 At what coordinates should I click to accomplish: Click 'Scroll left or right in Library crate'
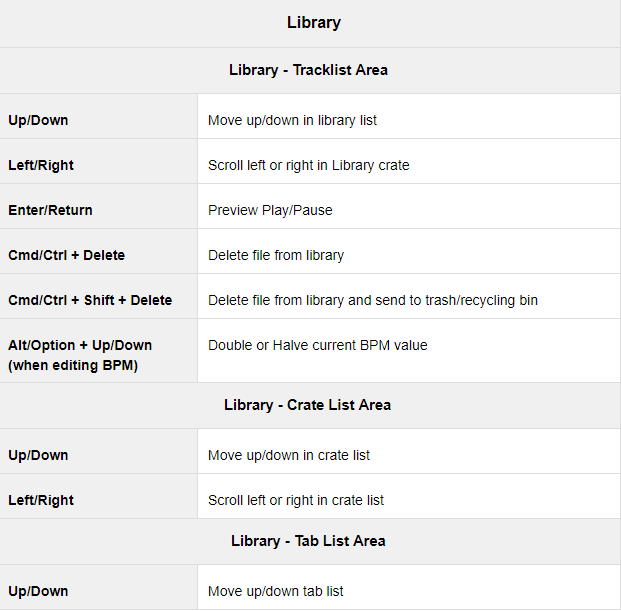(309, 165)
